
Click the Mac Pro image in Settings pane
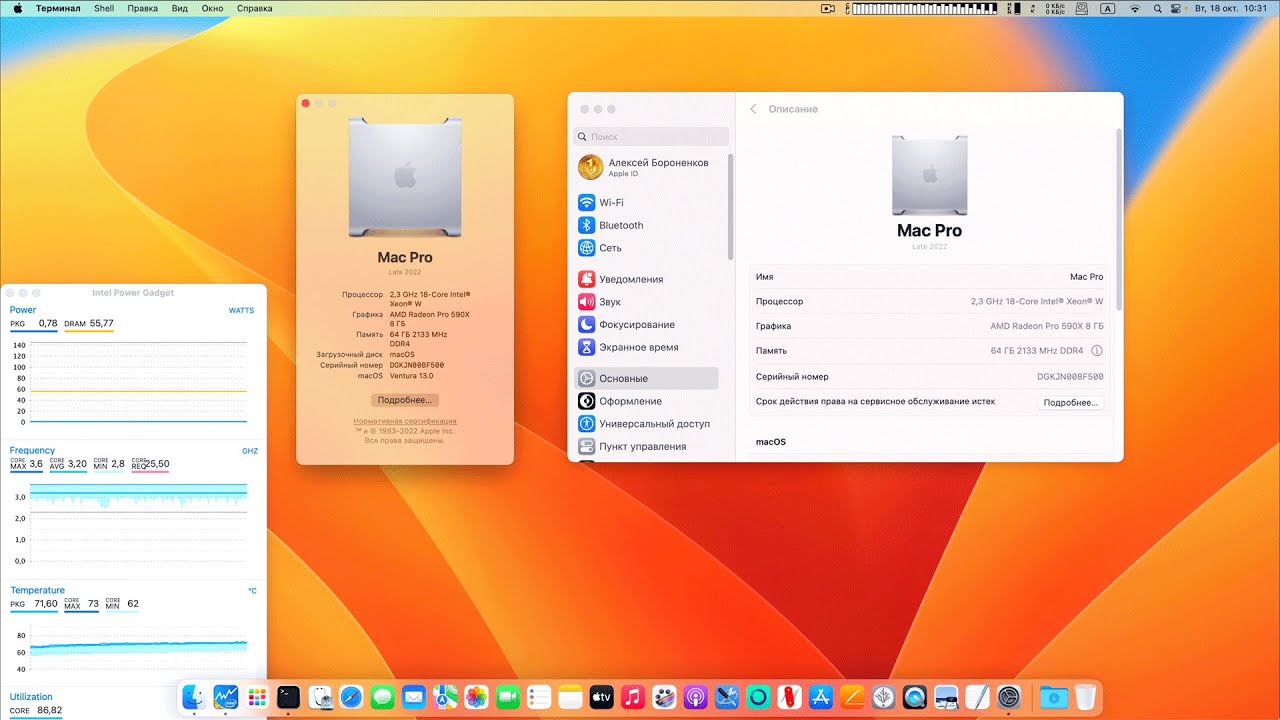[929, 174]
